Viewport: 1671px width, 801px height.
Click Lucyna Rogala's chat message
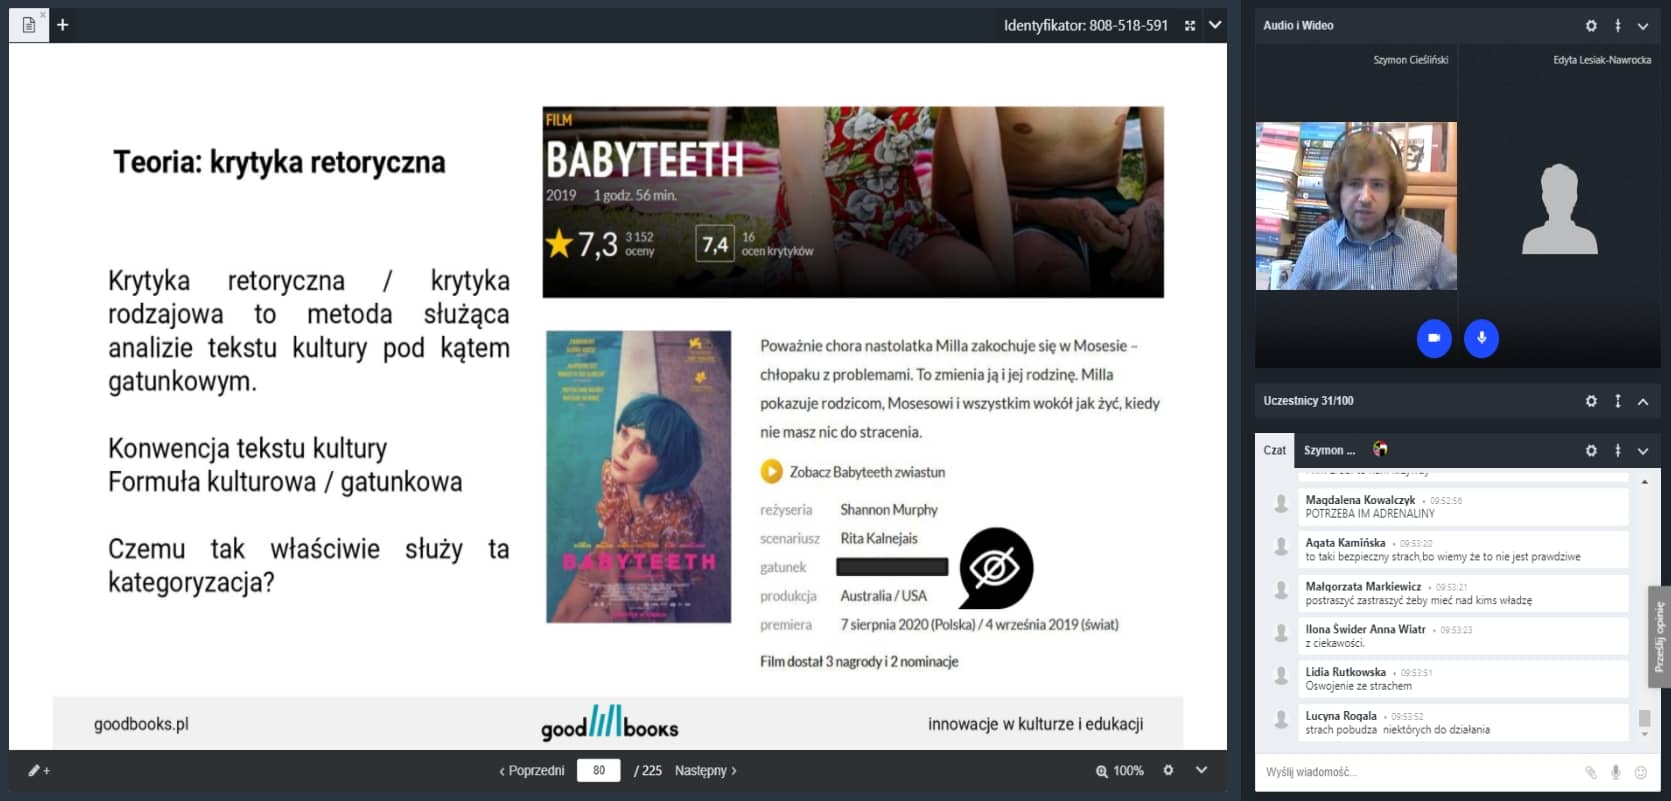click(1463, 723)
